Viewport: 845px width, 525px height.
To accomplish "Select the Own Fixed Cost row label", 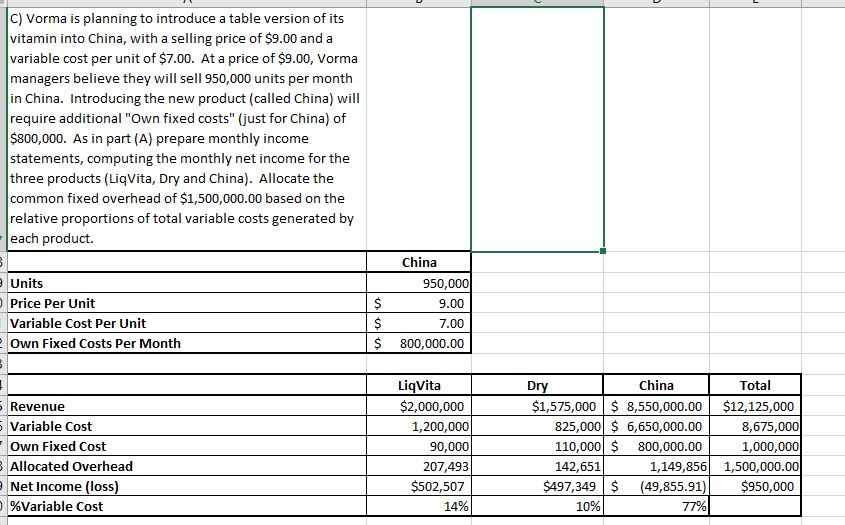I will (x=186, y=446).
